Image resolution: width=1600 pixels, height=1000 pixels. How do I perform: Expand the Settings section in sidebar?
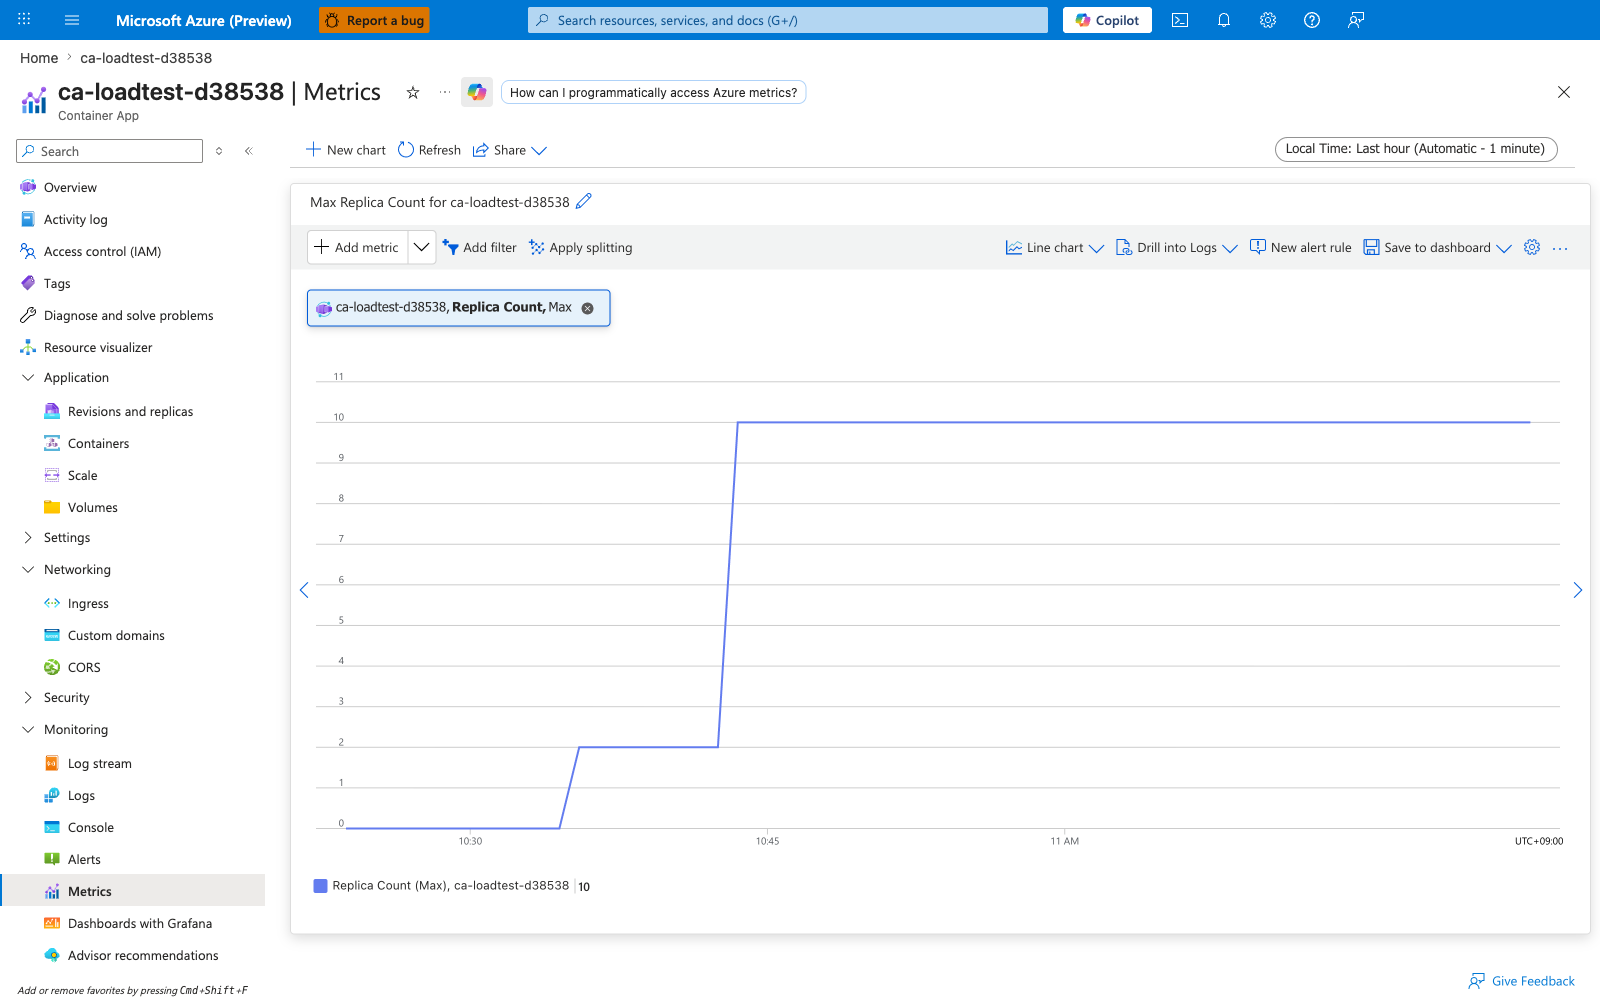tap(28, 538)
